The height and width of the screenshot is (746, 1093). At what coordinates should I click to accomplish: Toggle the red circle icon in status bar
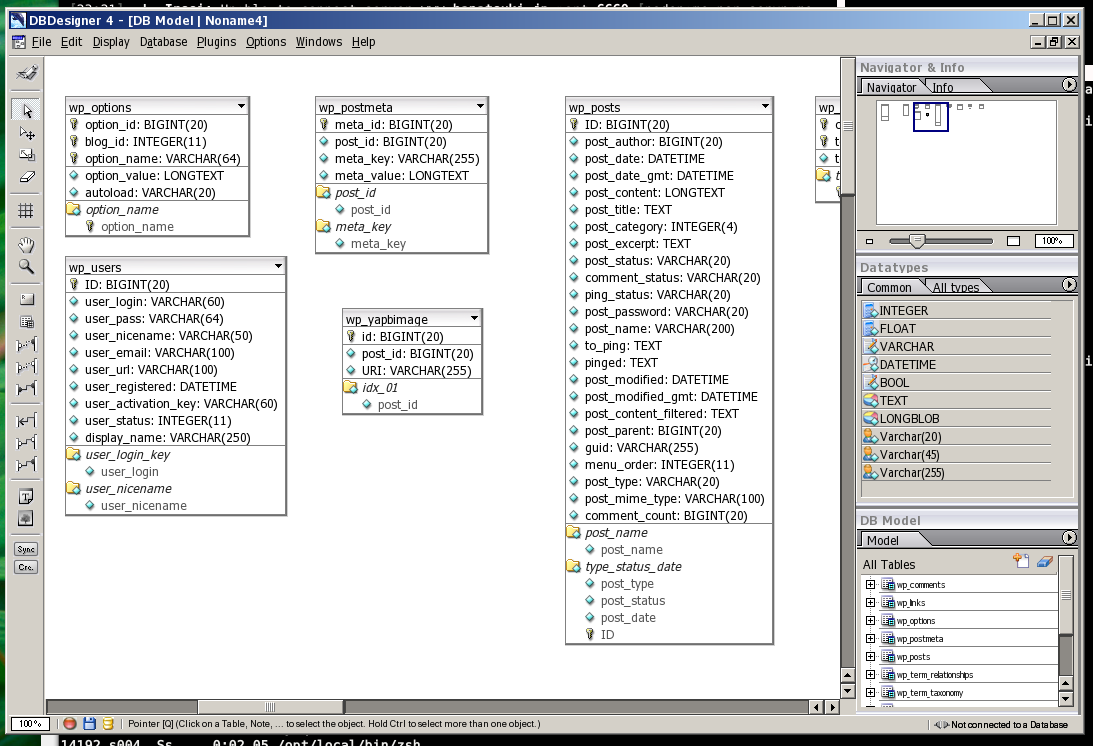[x=70, y=723]
